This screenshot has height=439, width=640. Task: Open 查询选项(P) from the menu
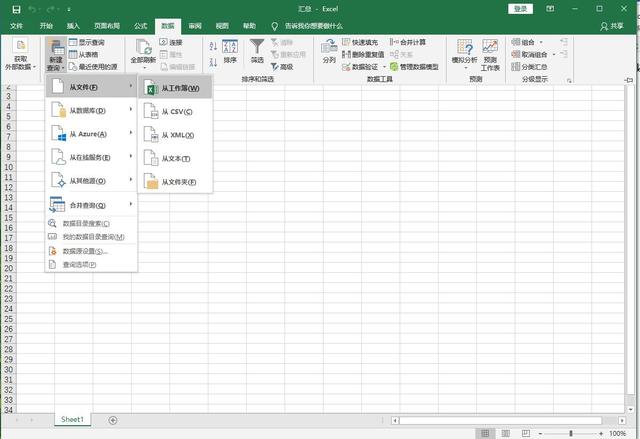(91, 265)
